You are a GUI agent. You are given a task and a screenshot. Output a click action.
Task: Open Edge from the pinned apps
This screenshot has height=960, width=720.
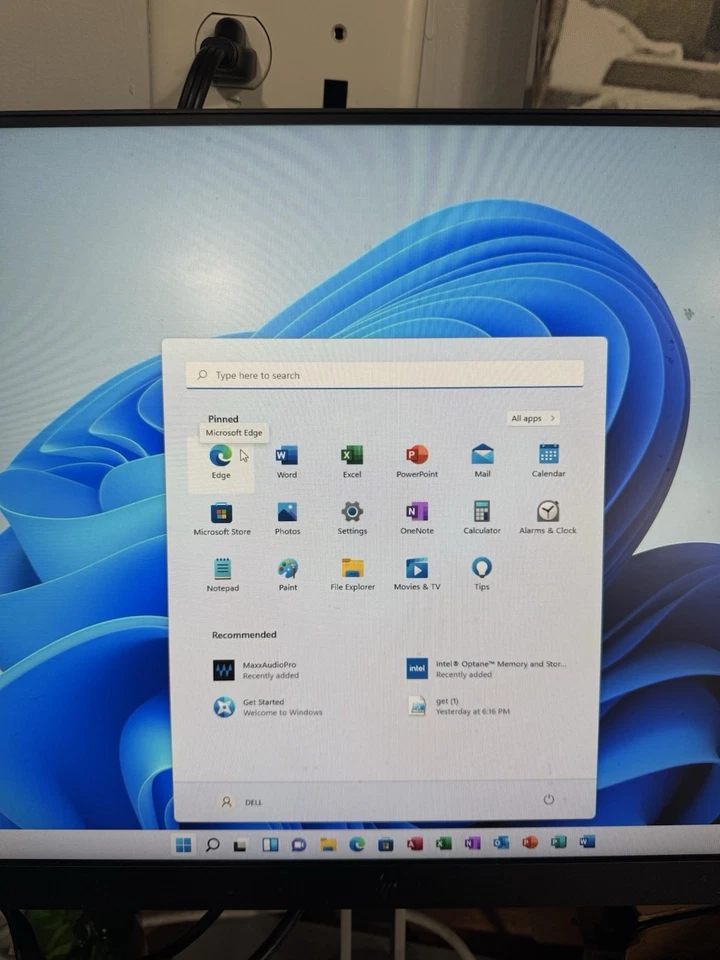(220, 462)
